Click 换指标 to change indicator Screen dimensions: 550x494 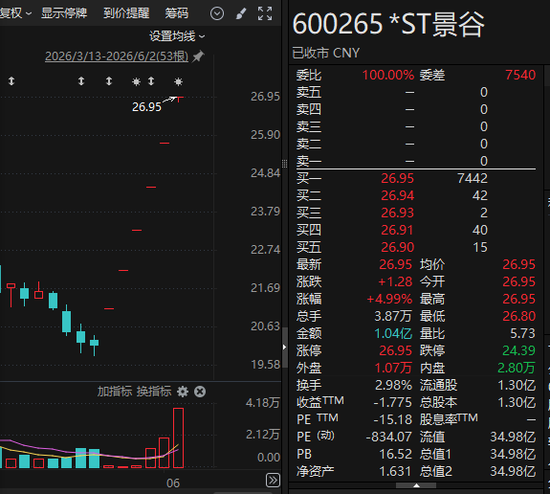[154, 392]
